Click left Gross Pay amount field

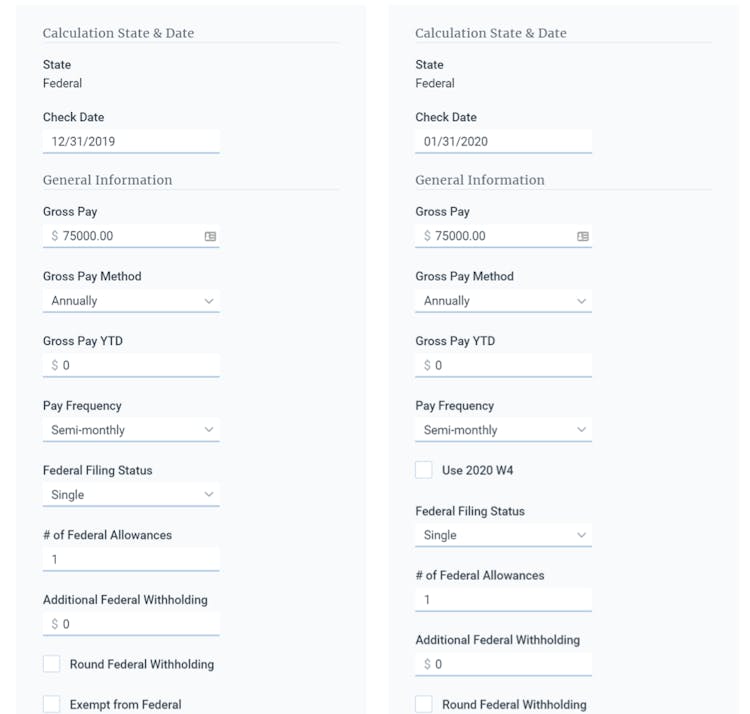pos(125,236)
